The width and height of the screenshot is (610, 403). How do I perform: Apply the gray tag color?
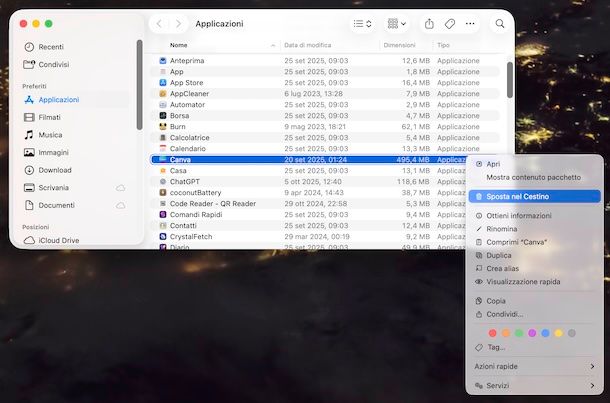pyautogui.click(x=572, y=333)
